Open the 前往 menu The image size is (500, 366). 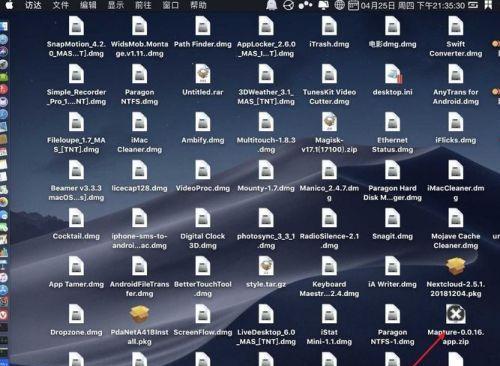[x=143, y=5]
